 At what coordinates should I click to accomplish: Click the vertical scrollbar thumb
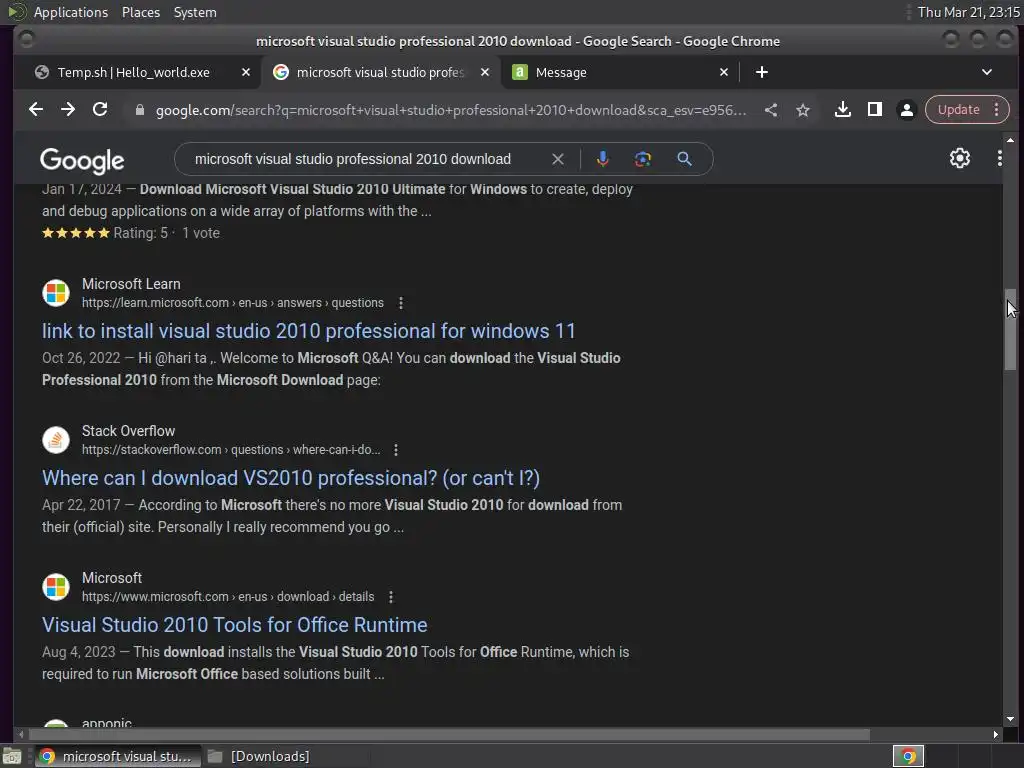[1010, 330]
